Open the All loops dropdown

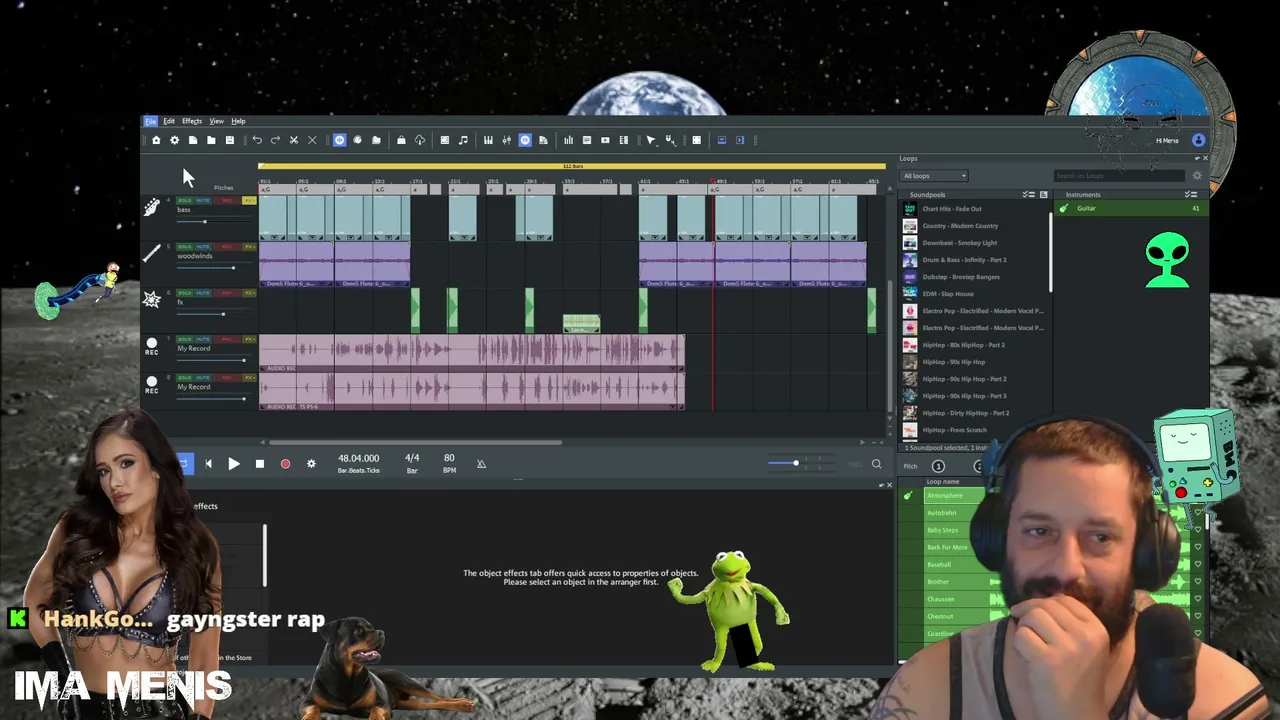click(934, 176)
